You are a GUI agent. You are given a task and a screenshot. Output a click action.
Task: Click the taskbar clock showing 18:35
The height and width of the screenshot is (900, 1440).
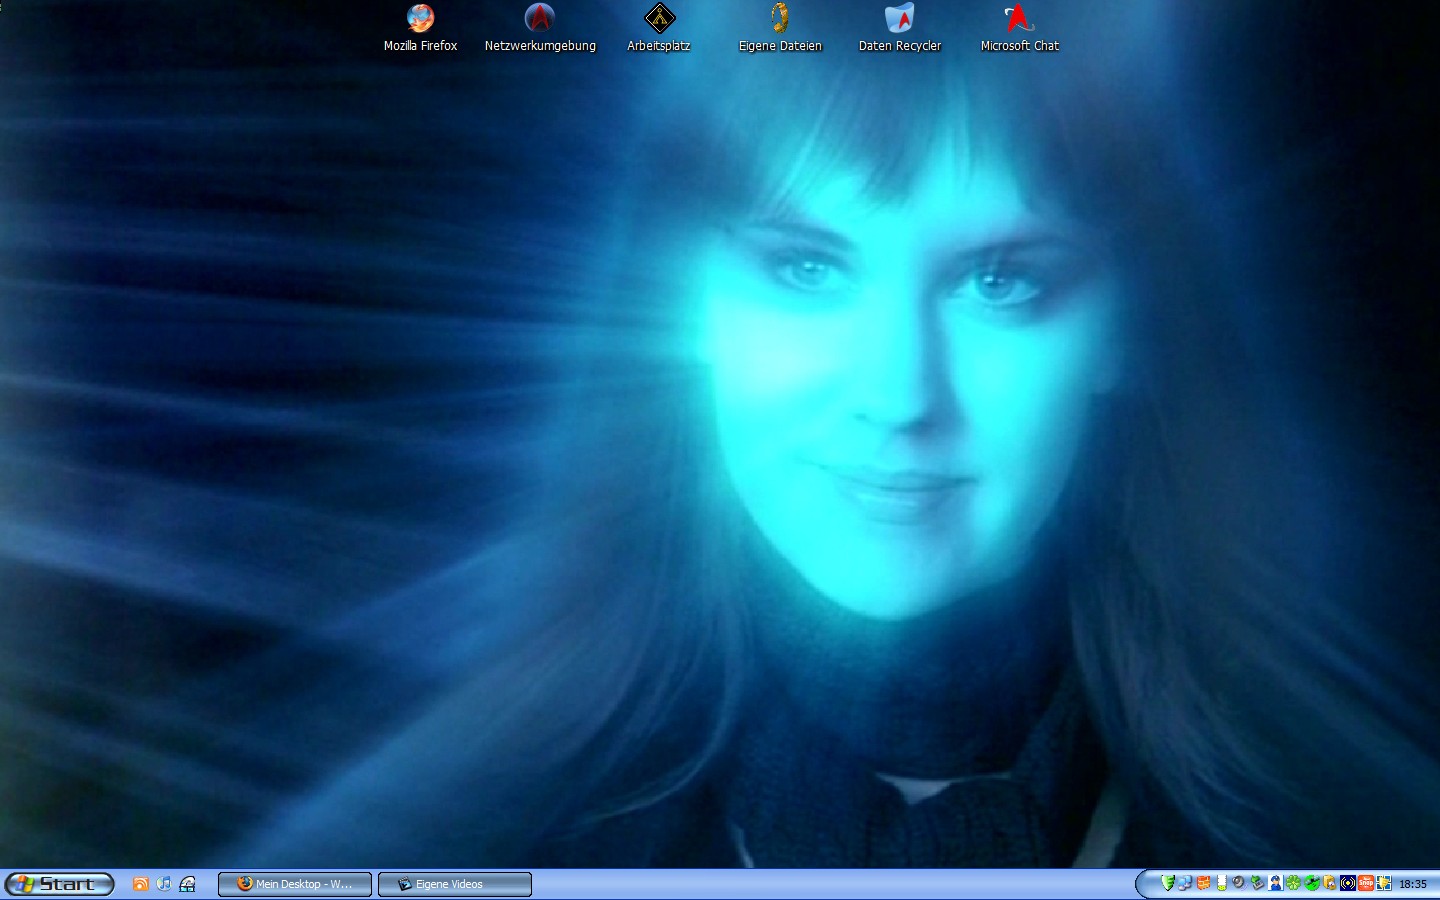(1413, 884)
